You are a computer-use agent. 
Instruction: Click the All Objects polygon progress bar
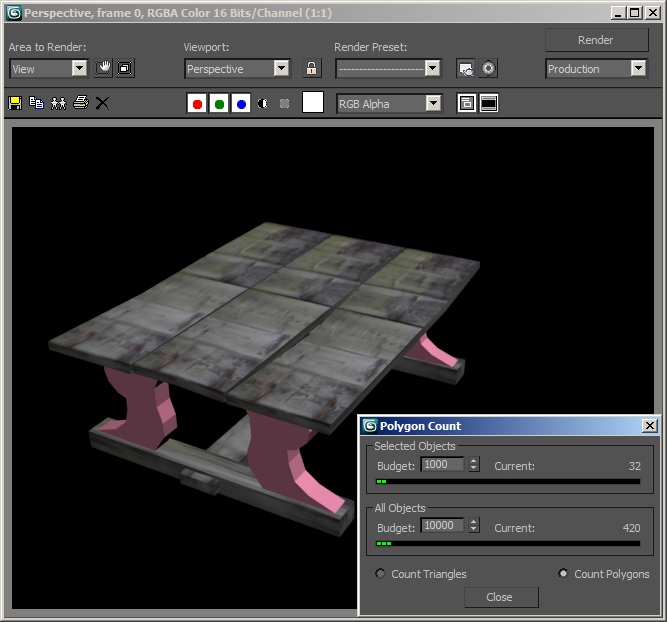508,543
